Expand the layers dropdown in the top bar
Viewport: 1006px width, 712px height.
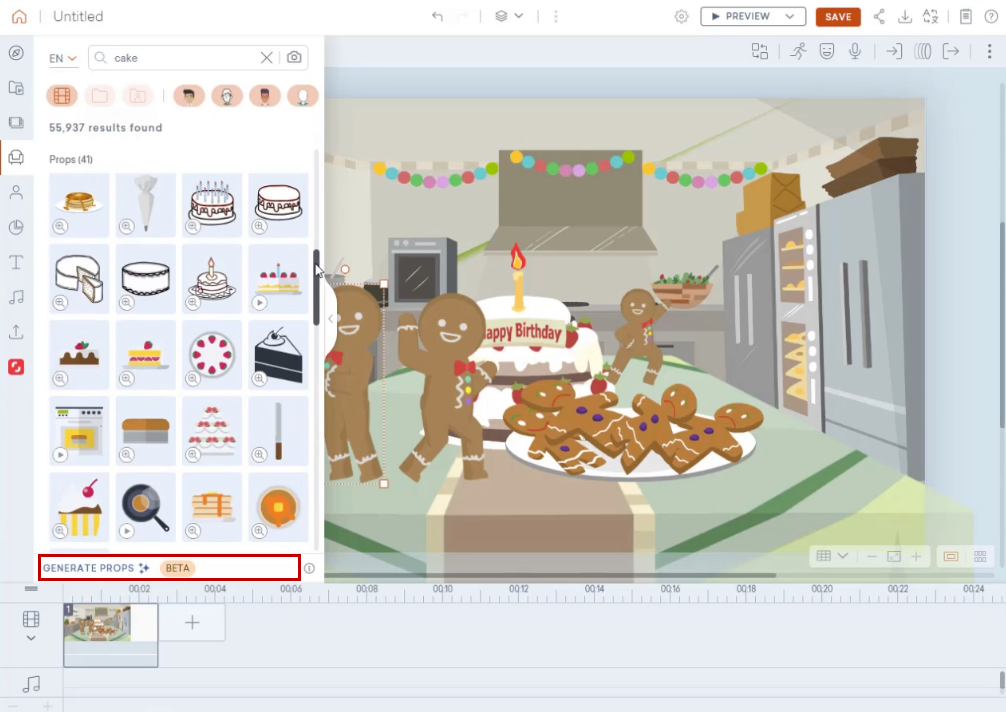(x=509, y=16)
